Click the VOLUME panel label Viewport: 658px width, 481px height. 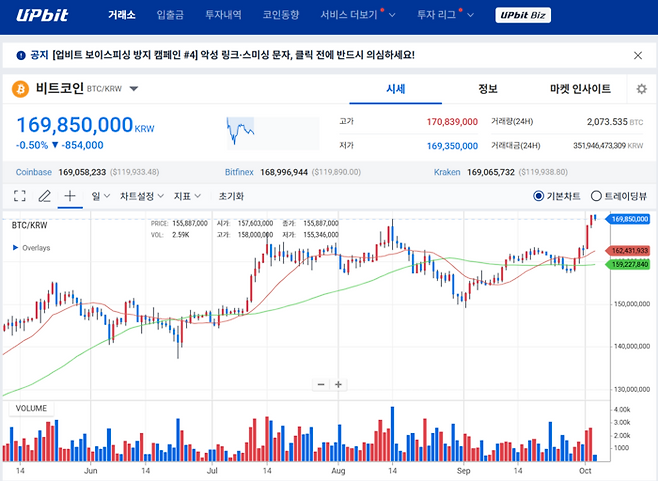click(31, 408)
